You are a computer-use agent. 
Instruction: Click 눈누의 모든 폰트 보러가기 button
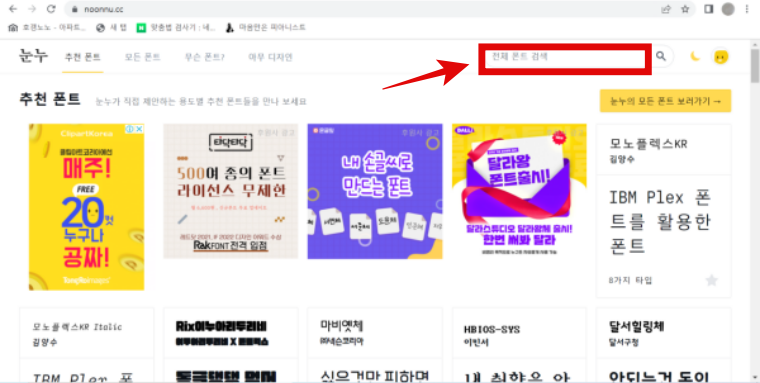pyautogui.click(x=665, y=101)
